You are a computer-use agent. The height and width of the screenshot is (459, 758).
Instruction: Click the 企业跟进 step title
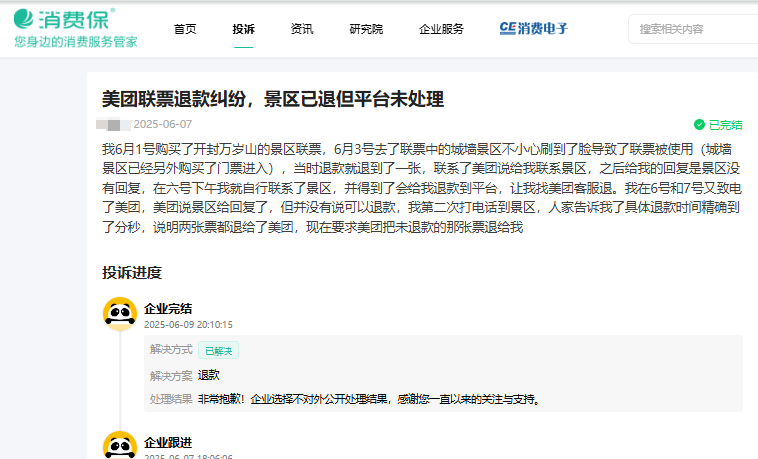coord(168,443)
